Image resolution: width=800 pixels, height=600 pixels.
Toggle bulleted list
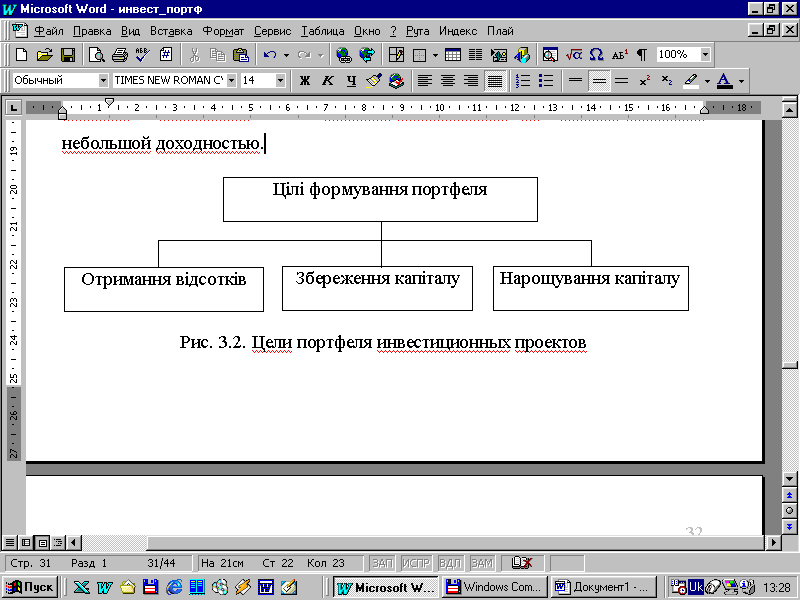pos(546,81)
